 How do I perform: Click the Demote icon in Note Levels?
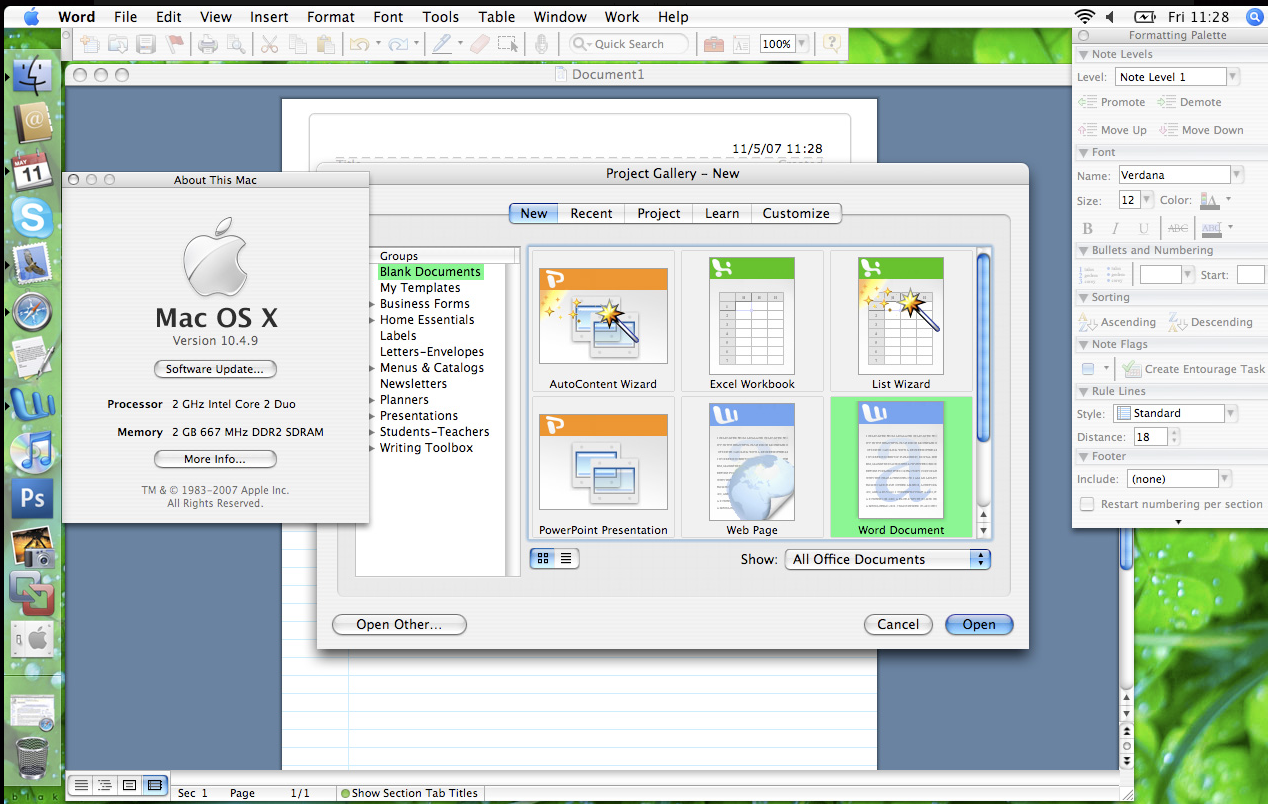pos(1167,102)
